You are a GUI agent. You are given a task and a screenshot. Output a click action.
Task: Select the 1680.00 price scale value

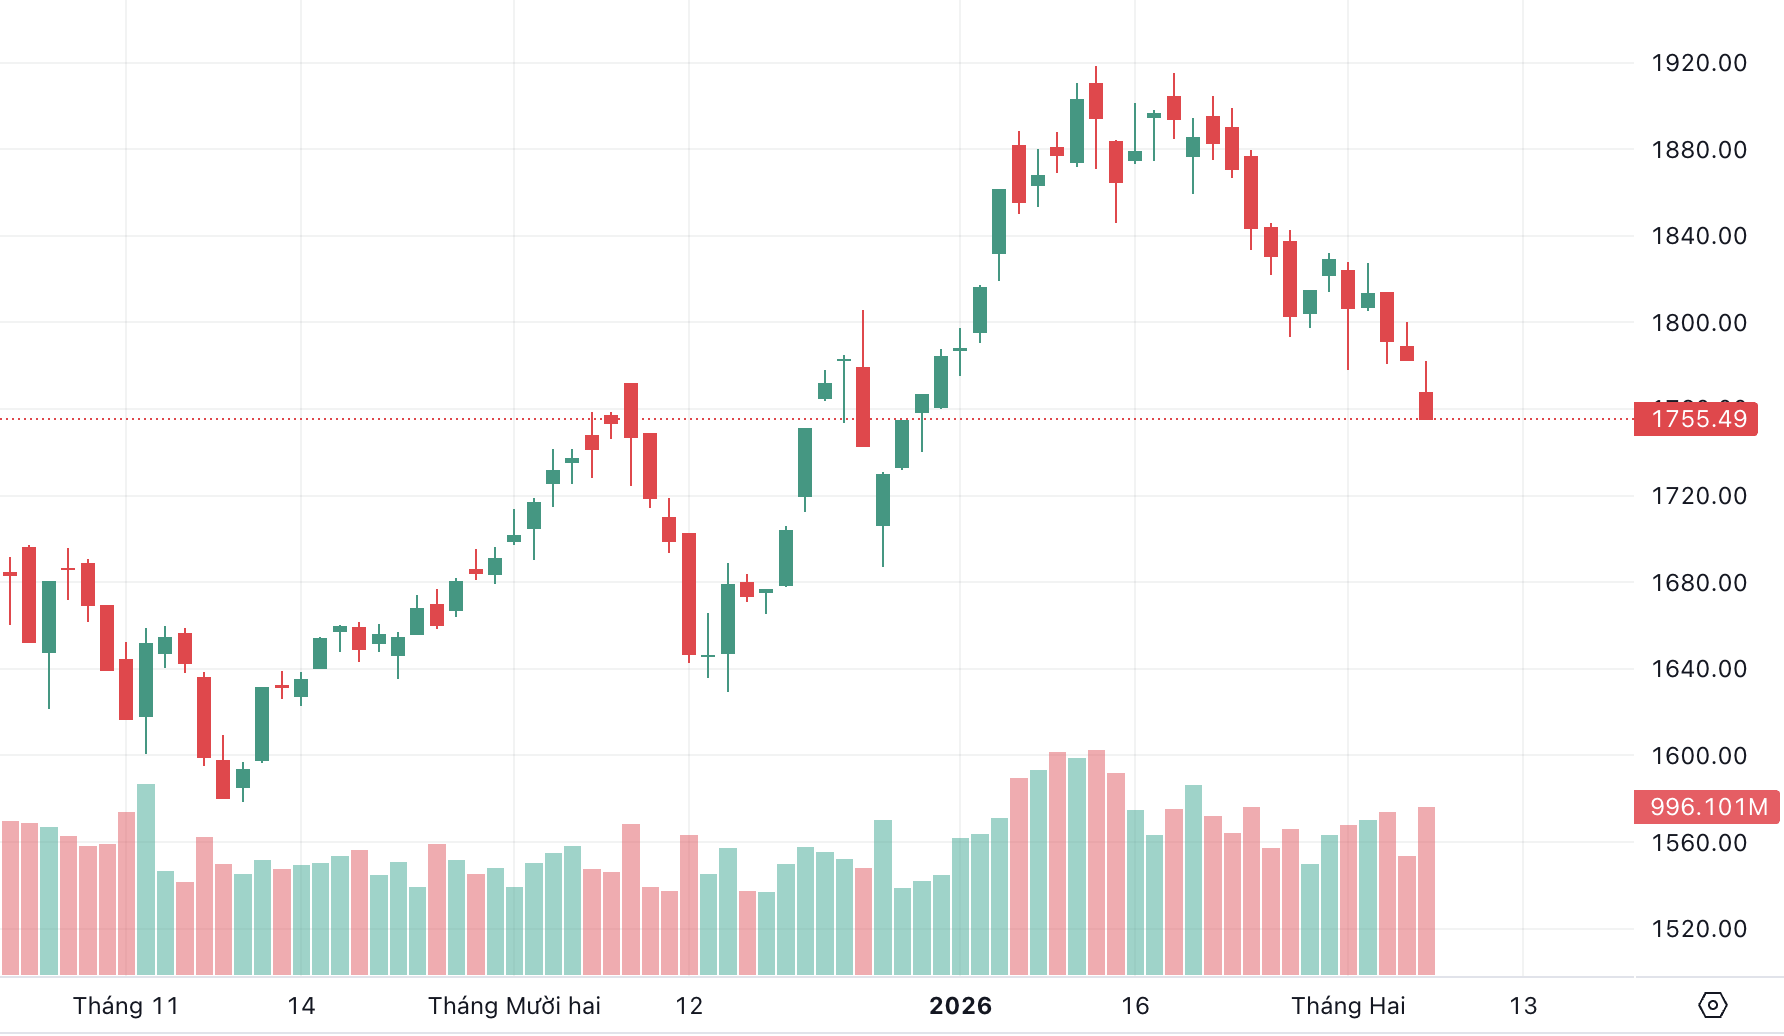tap(1699, 583)
